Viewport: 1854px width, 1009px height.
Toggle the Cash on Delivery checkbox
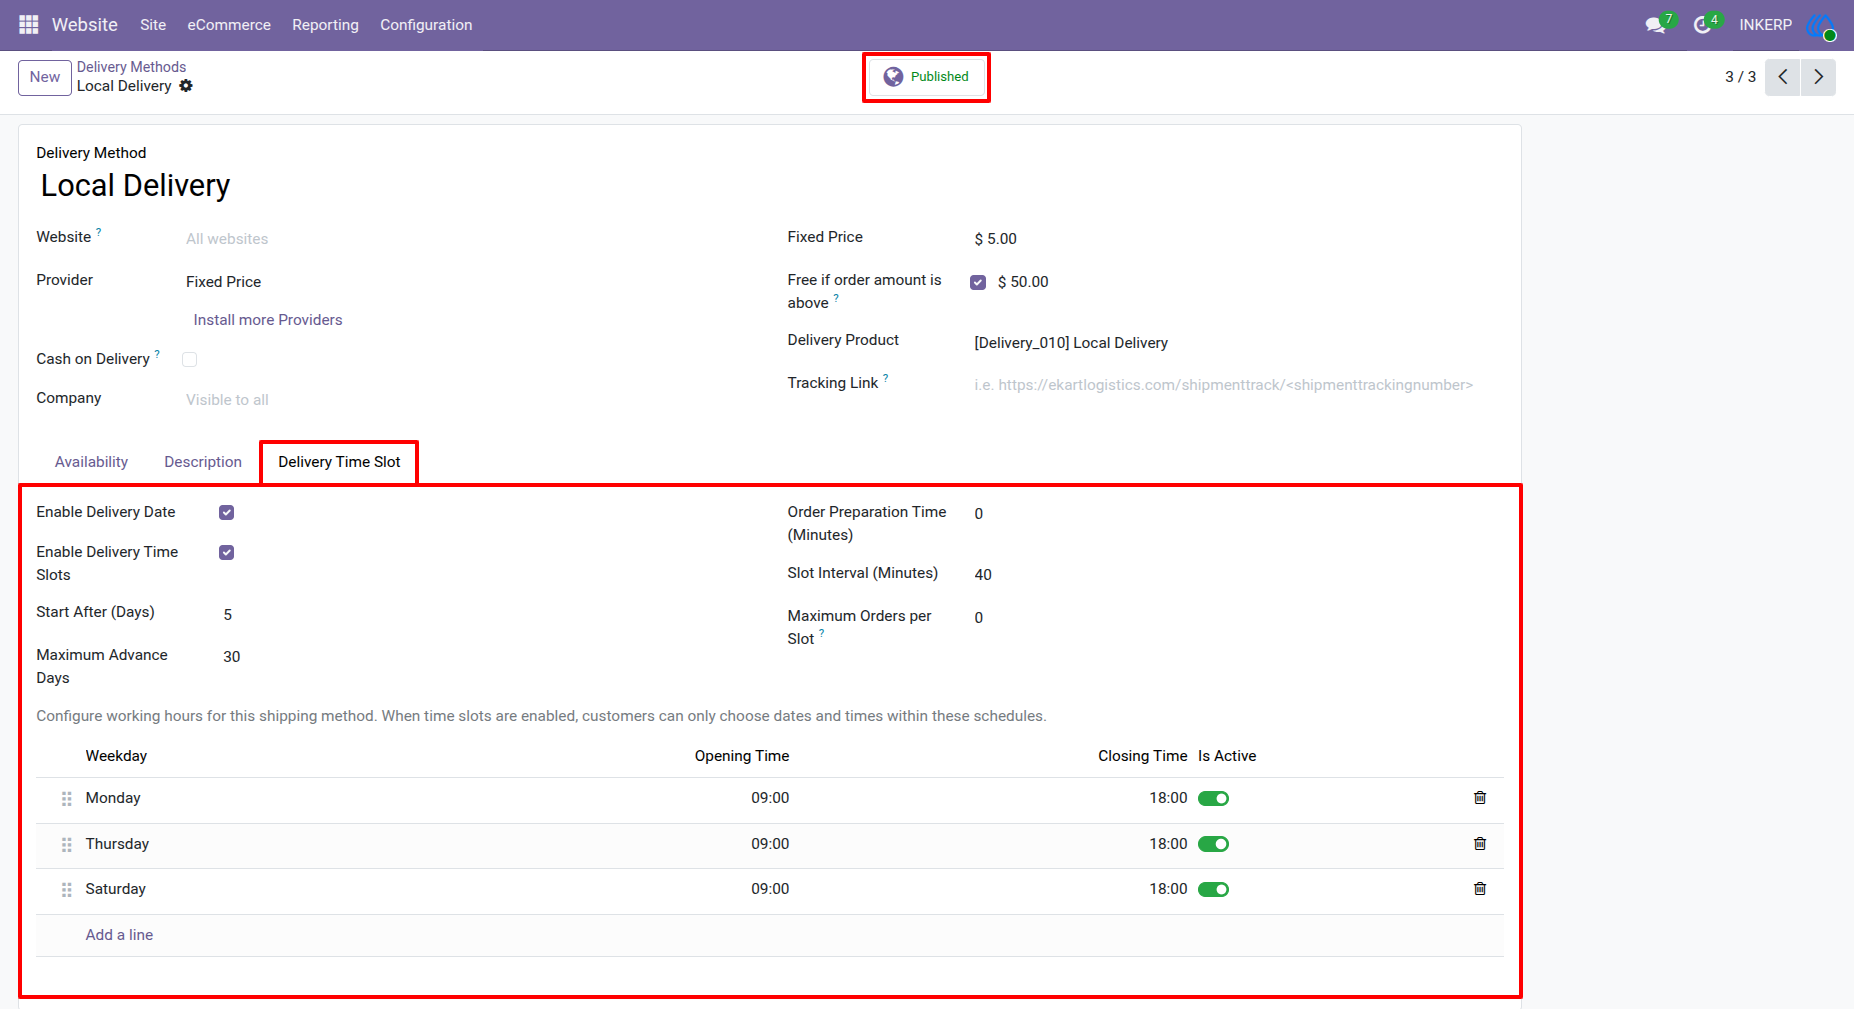tap(190, 360)
